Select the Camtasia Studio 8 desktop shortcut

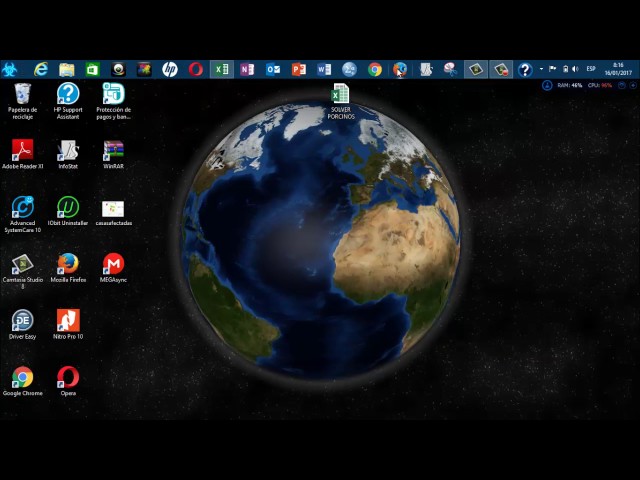point(22,271)
